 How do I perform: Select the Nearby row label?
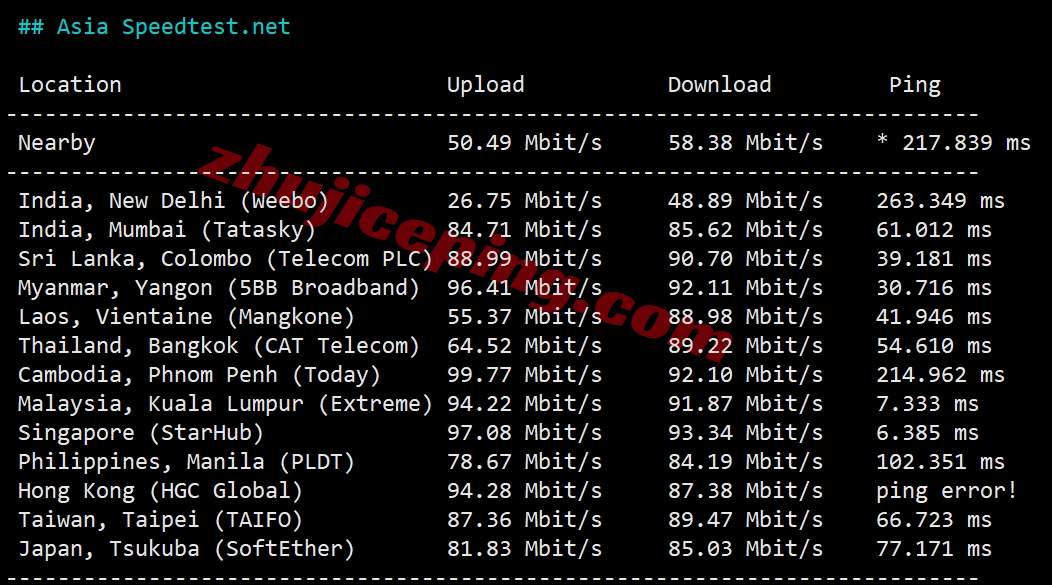point(56,143)
